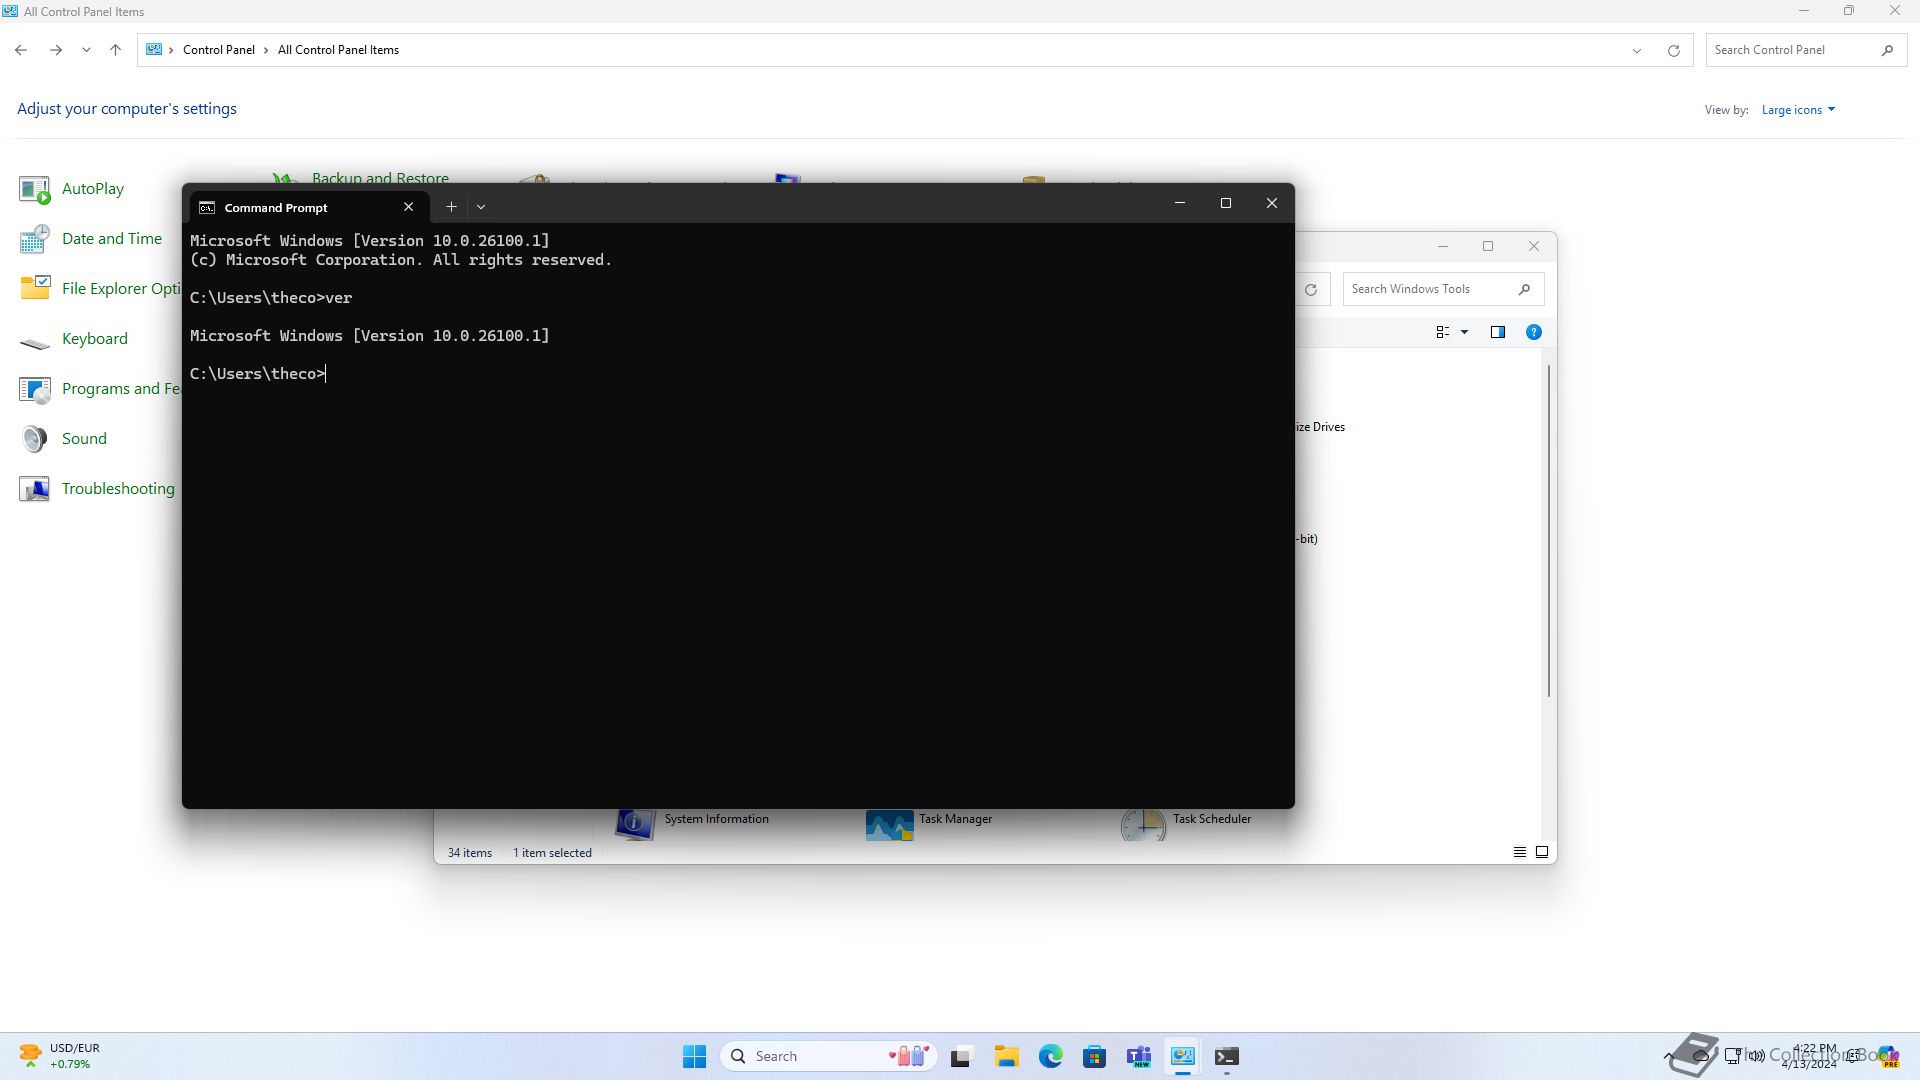
Task: Open Task Manager in Windows Tools
Action: (x=929, y=823)
